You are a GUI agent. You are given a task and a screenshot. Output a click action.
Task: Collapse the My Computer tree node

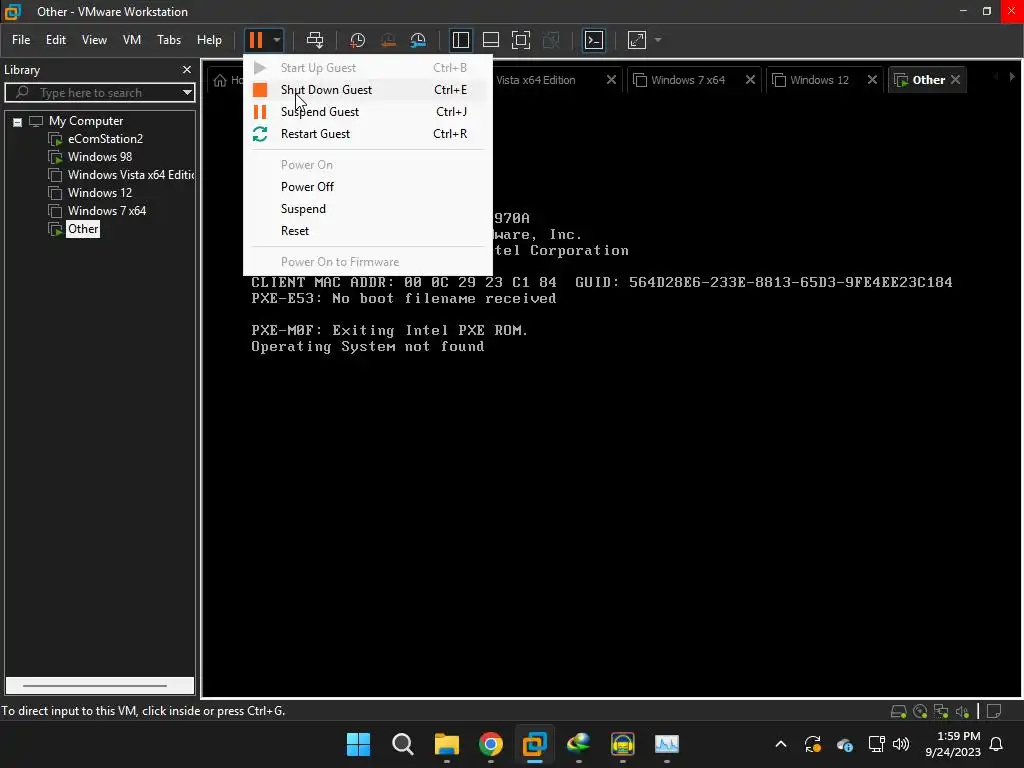[18, 122]
